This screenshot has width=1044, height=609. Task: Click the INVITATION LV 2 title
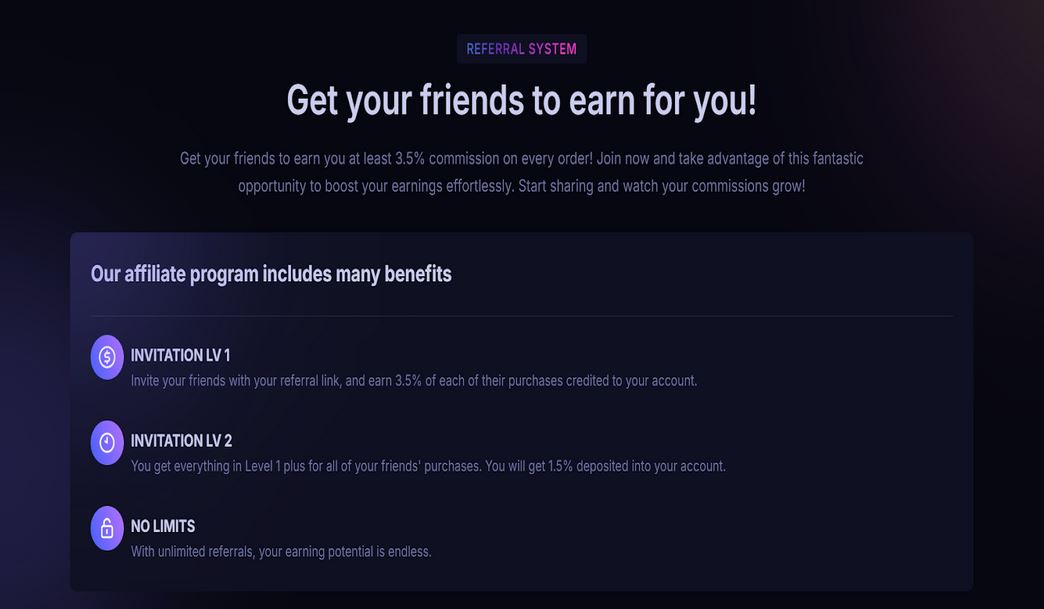point(181,441)
